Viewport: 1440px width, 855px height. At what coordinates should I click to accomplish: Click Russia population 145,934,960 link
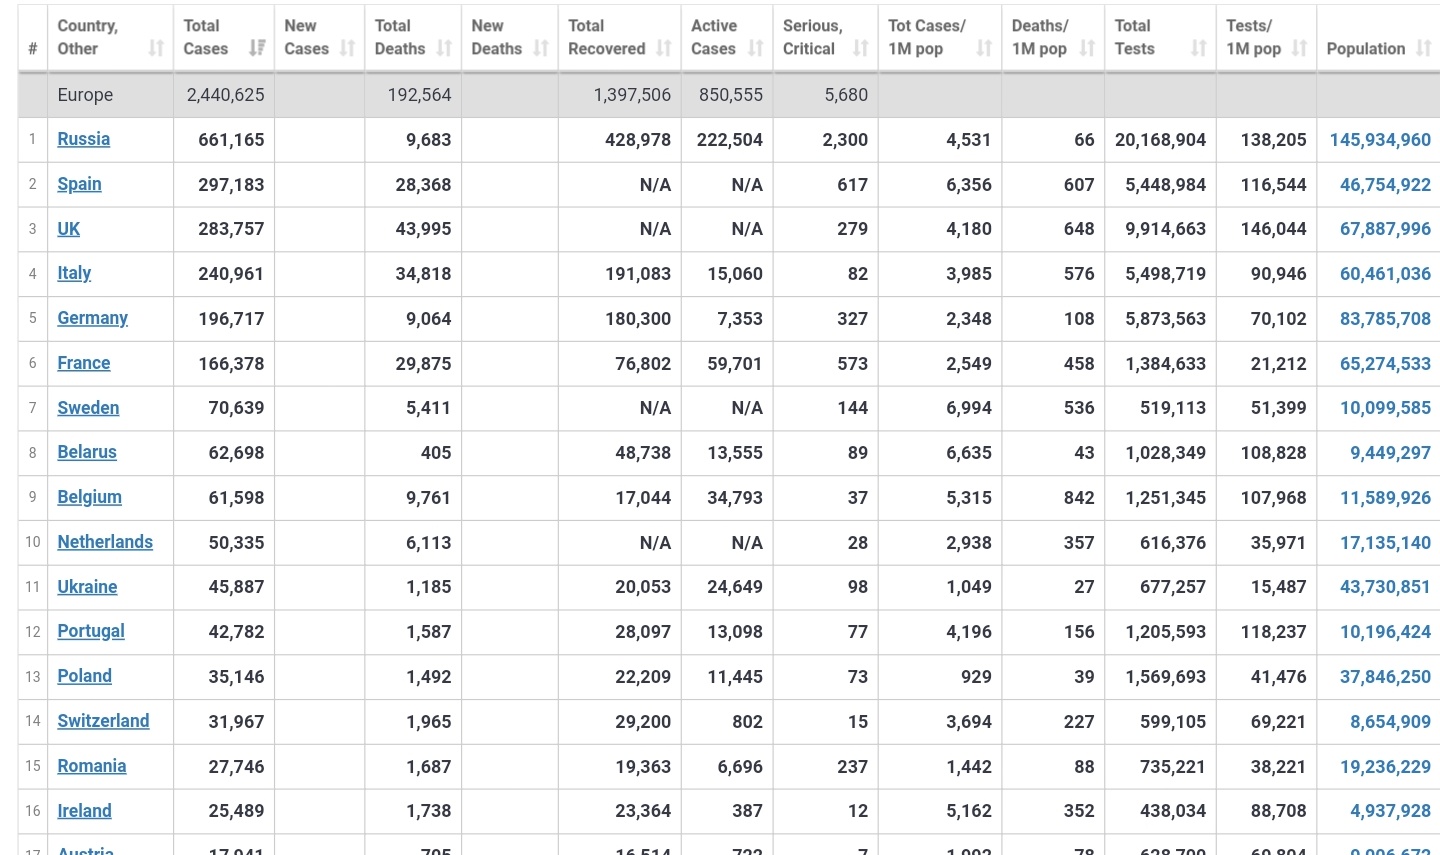click(1380, 140)
